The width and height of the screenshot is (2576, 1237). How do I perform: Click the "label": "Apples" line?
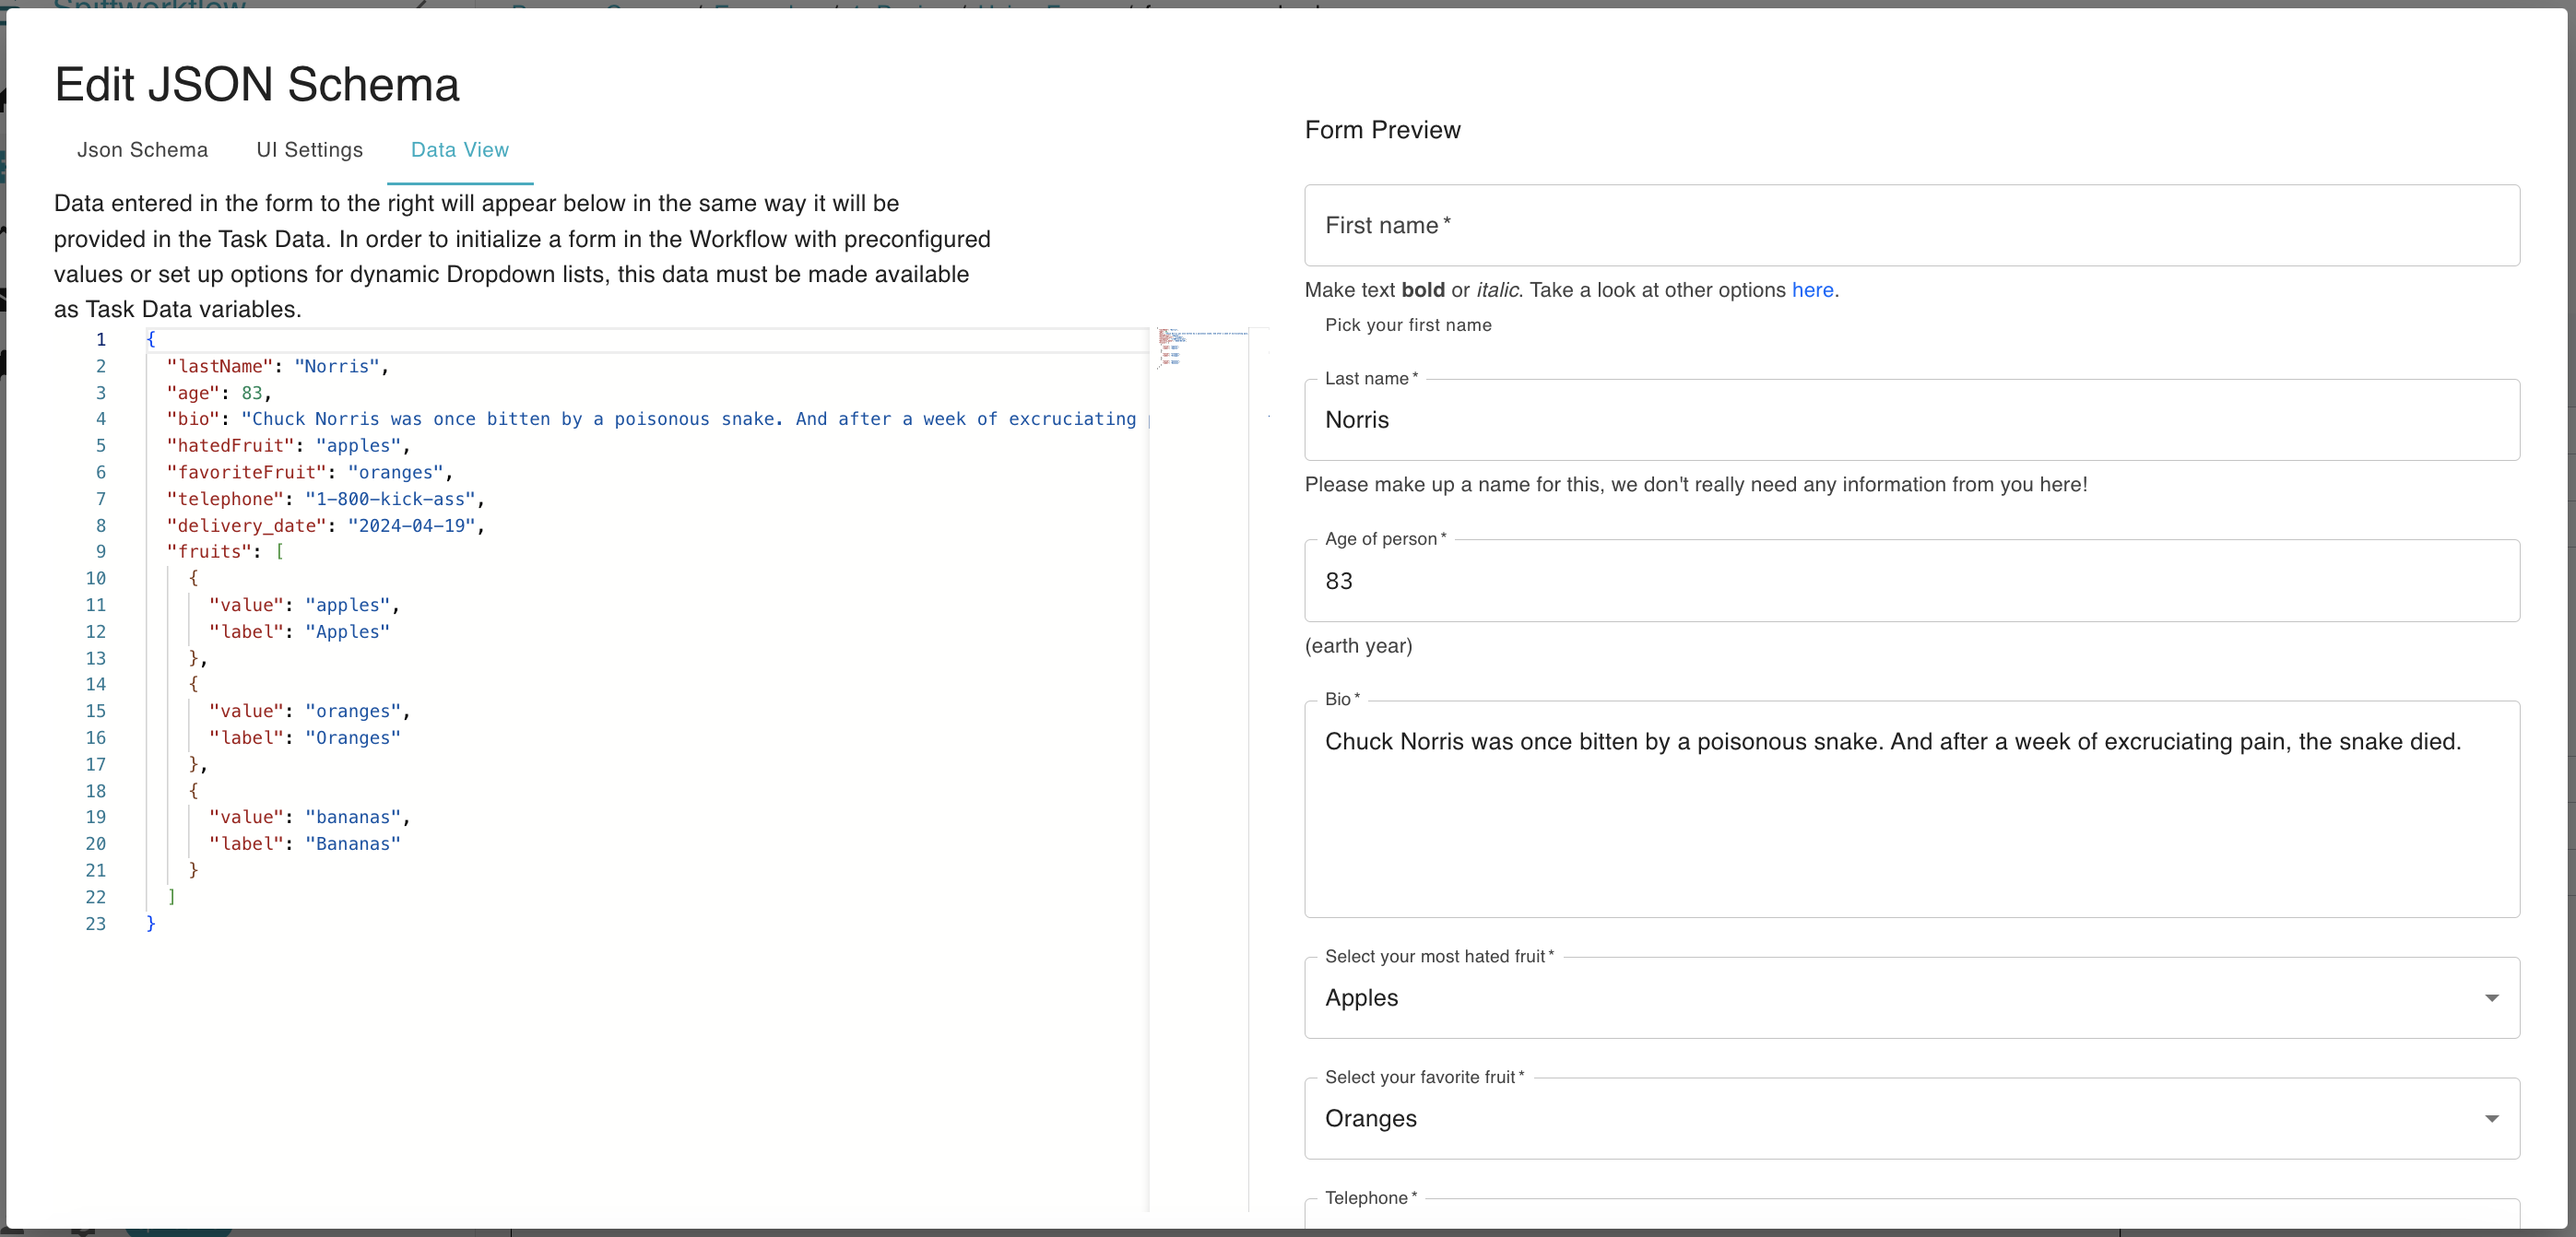click(299, 632)
